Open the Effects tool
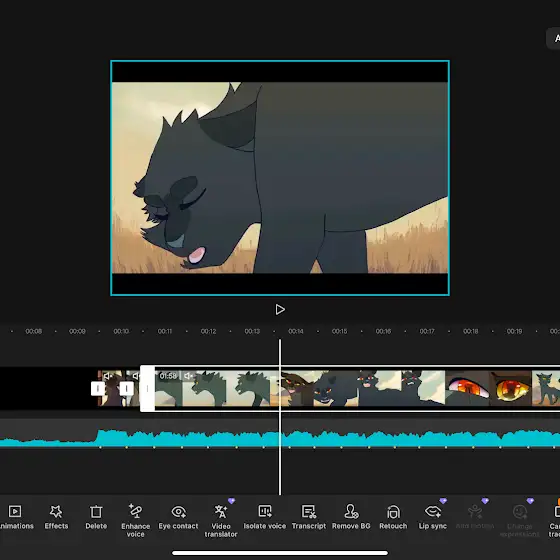The width and height of the screenshot is (560, 560). tap(56, 516)
